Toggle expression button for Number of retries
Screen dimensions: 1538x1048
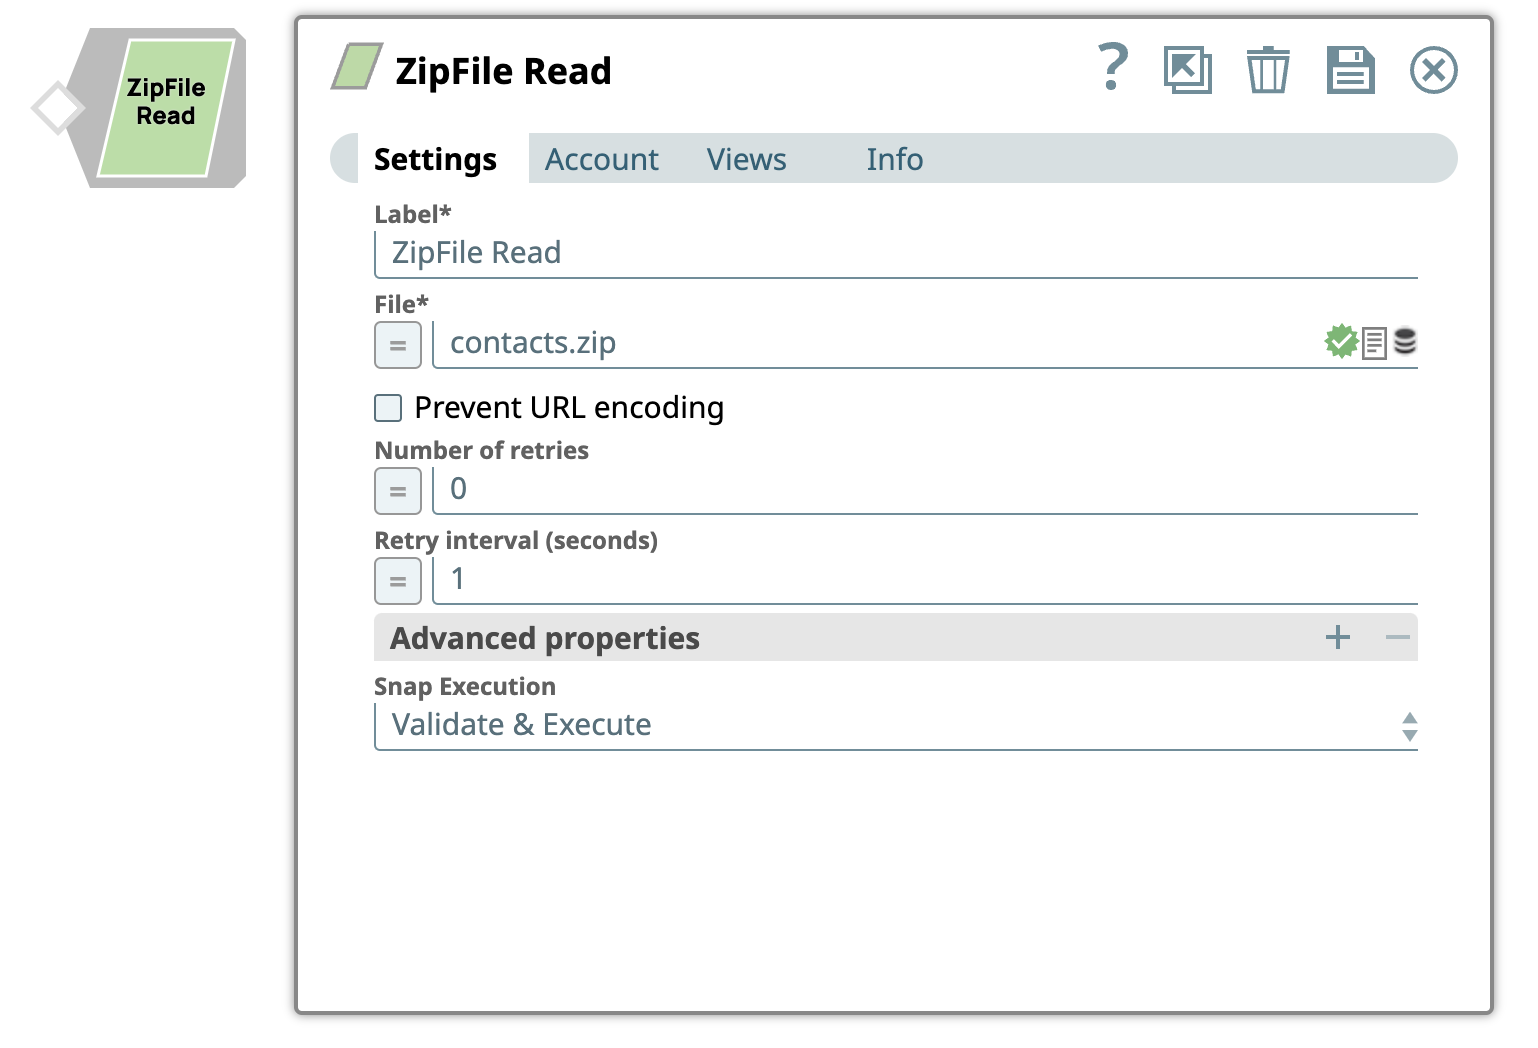pos(397,492)
